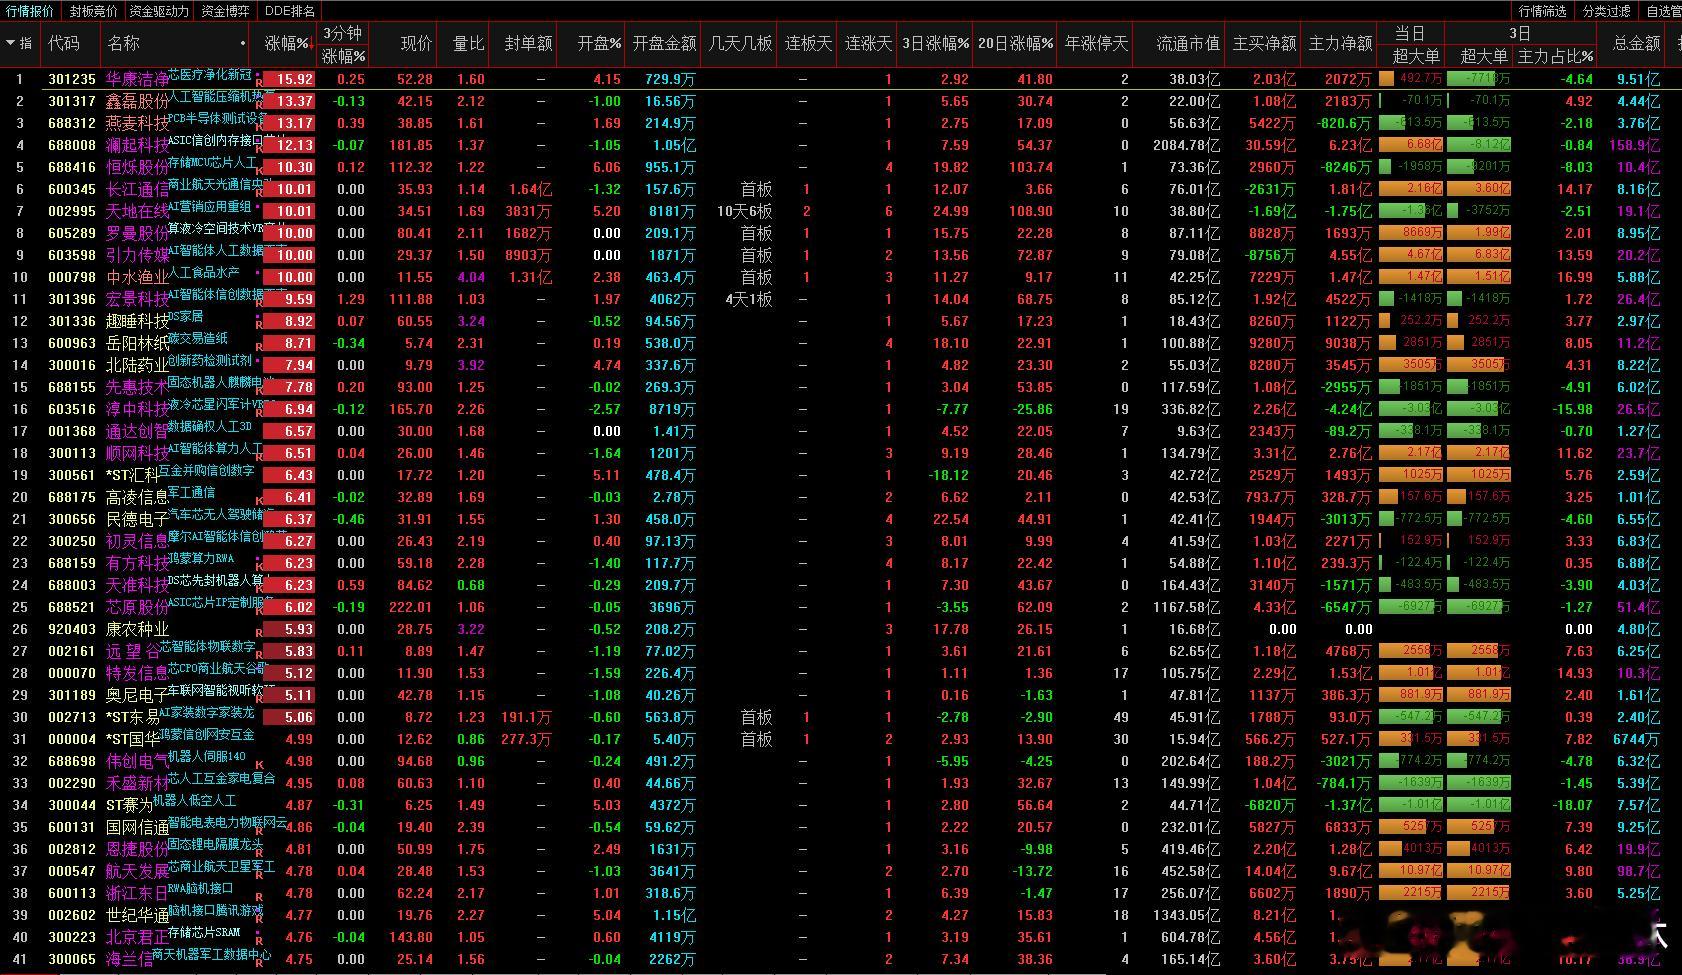Viewport: 1682px width, 975px height.
Task: Sort by the 主力净额 column header
Action: [x=1340, y=43]
